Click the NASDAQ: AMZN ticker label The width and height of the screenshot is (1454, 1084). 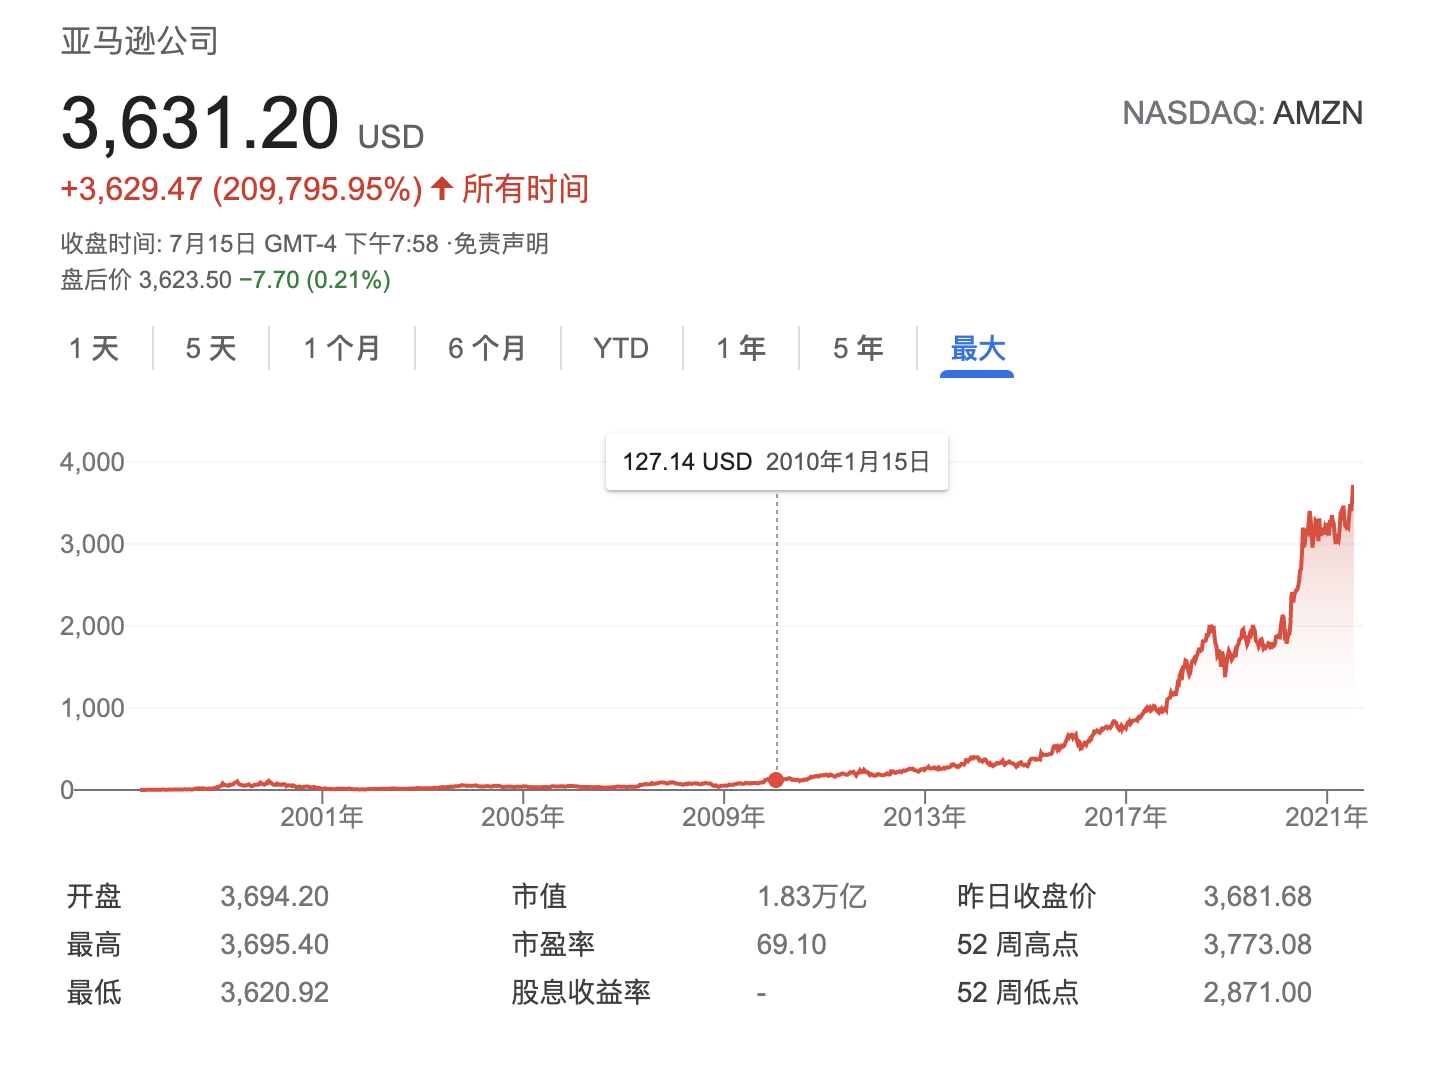(1243, 113)
